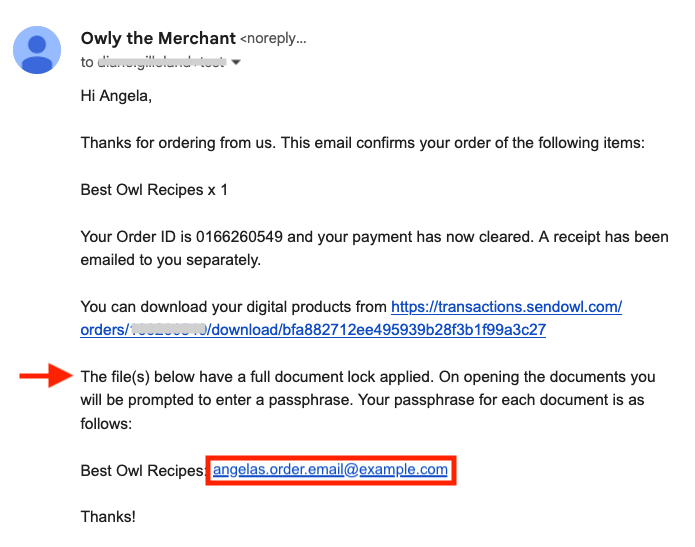The width and height of the screenshot is (695, 547).
Task: Click the red arrow pointing at the document lock text
Action: (x=46, y=375)
